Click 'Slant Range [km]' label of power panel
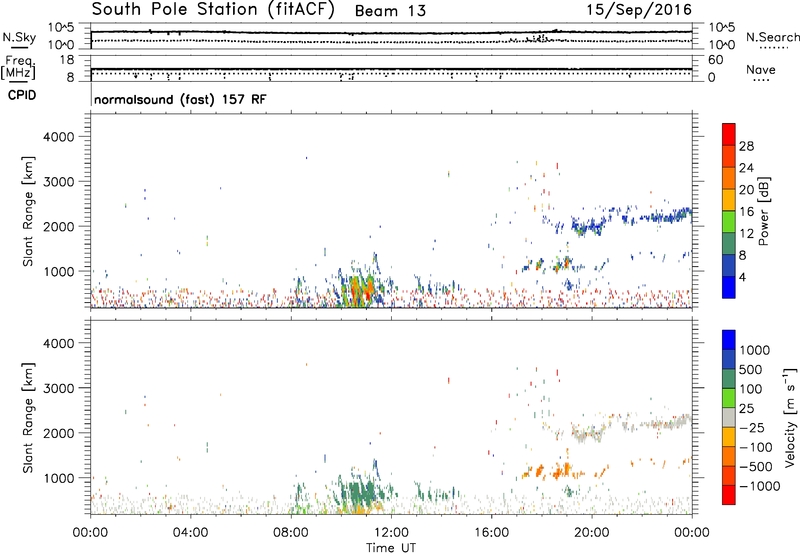 (28, 211)
